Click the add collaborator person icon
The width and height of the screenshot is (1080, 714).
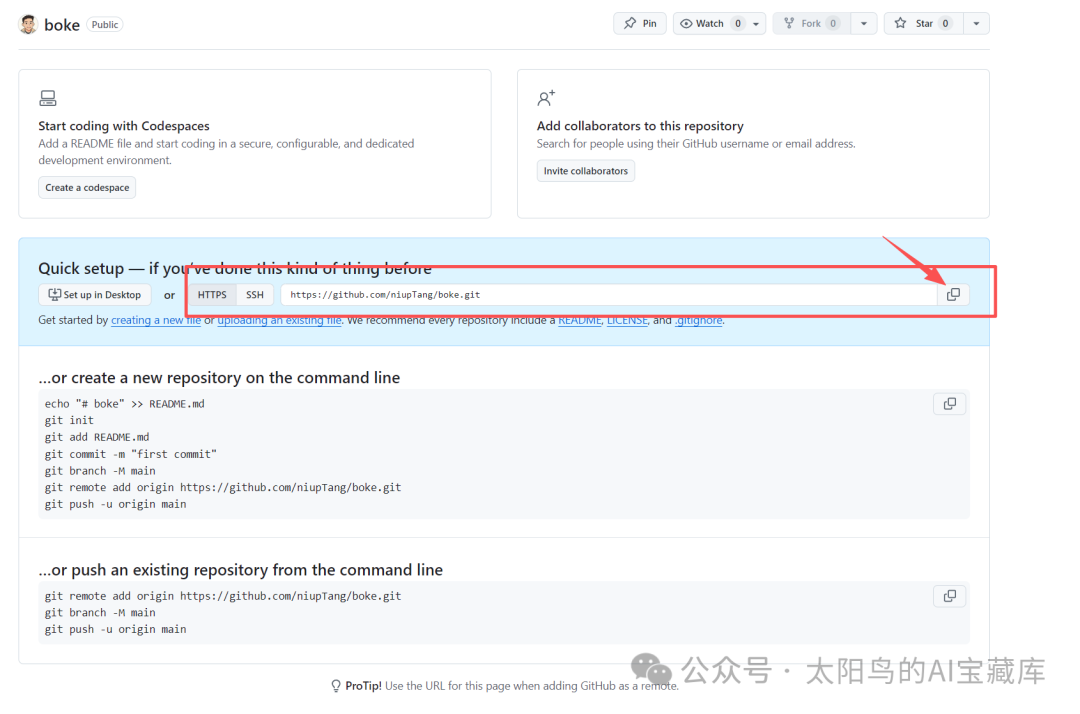click(546, 98)
